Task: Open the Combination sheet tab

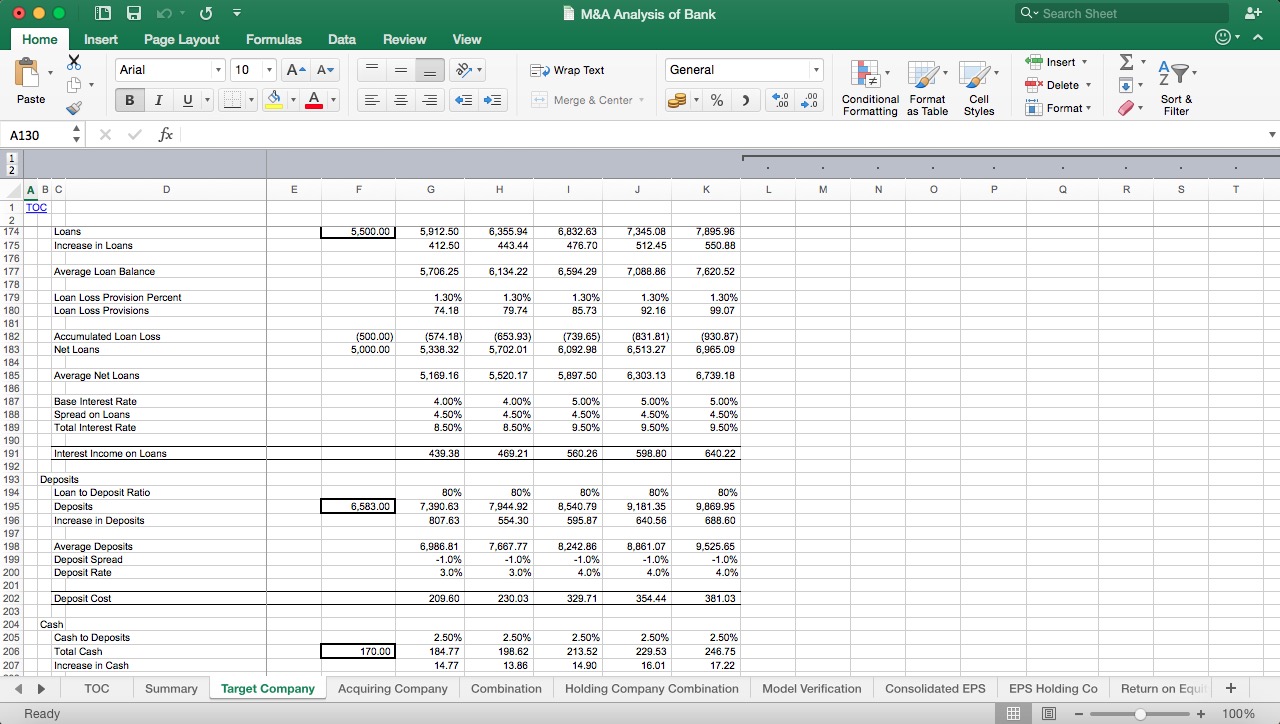Action: pyautogui.click(x=506, y=688)
